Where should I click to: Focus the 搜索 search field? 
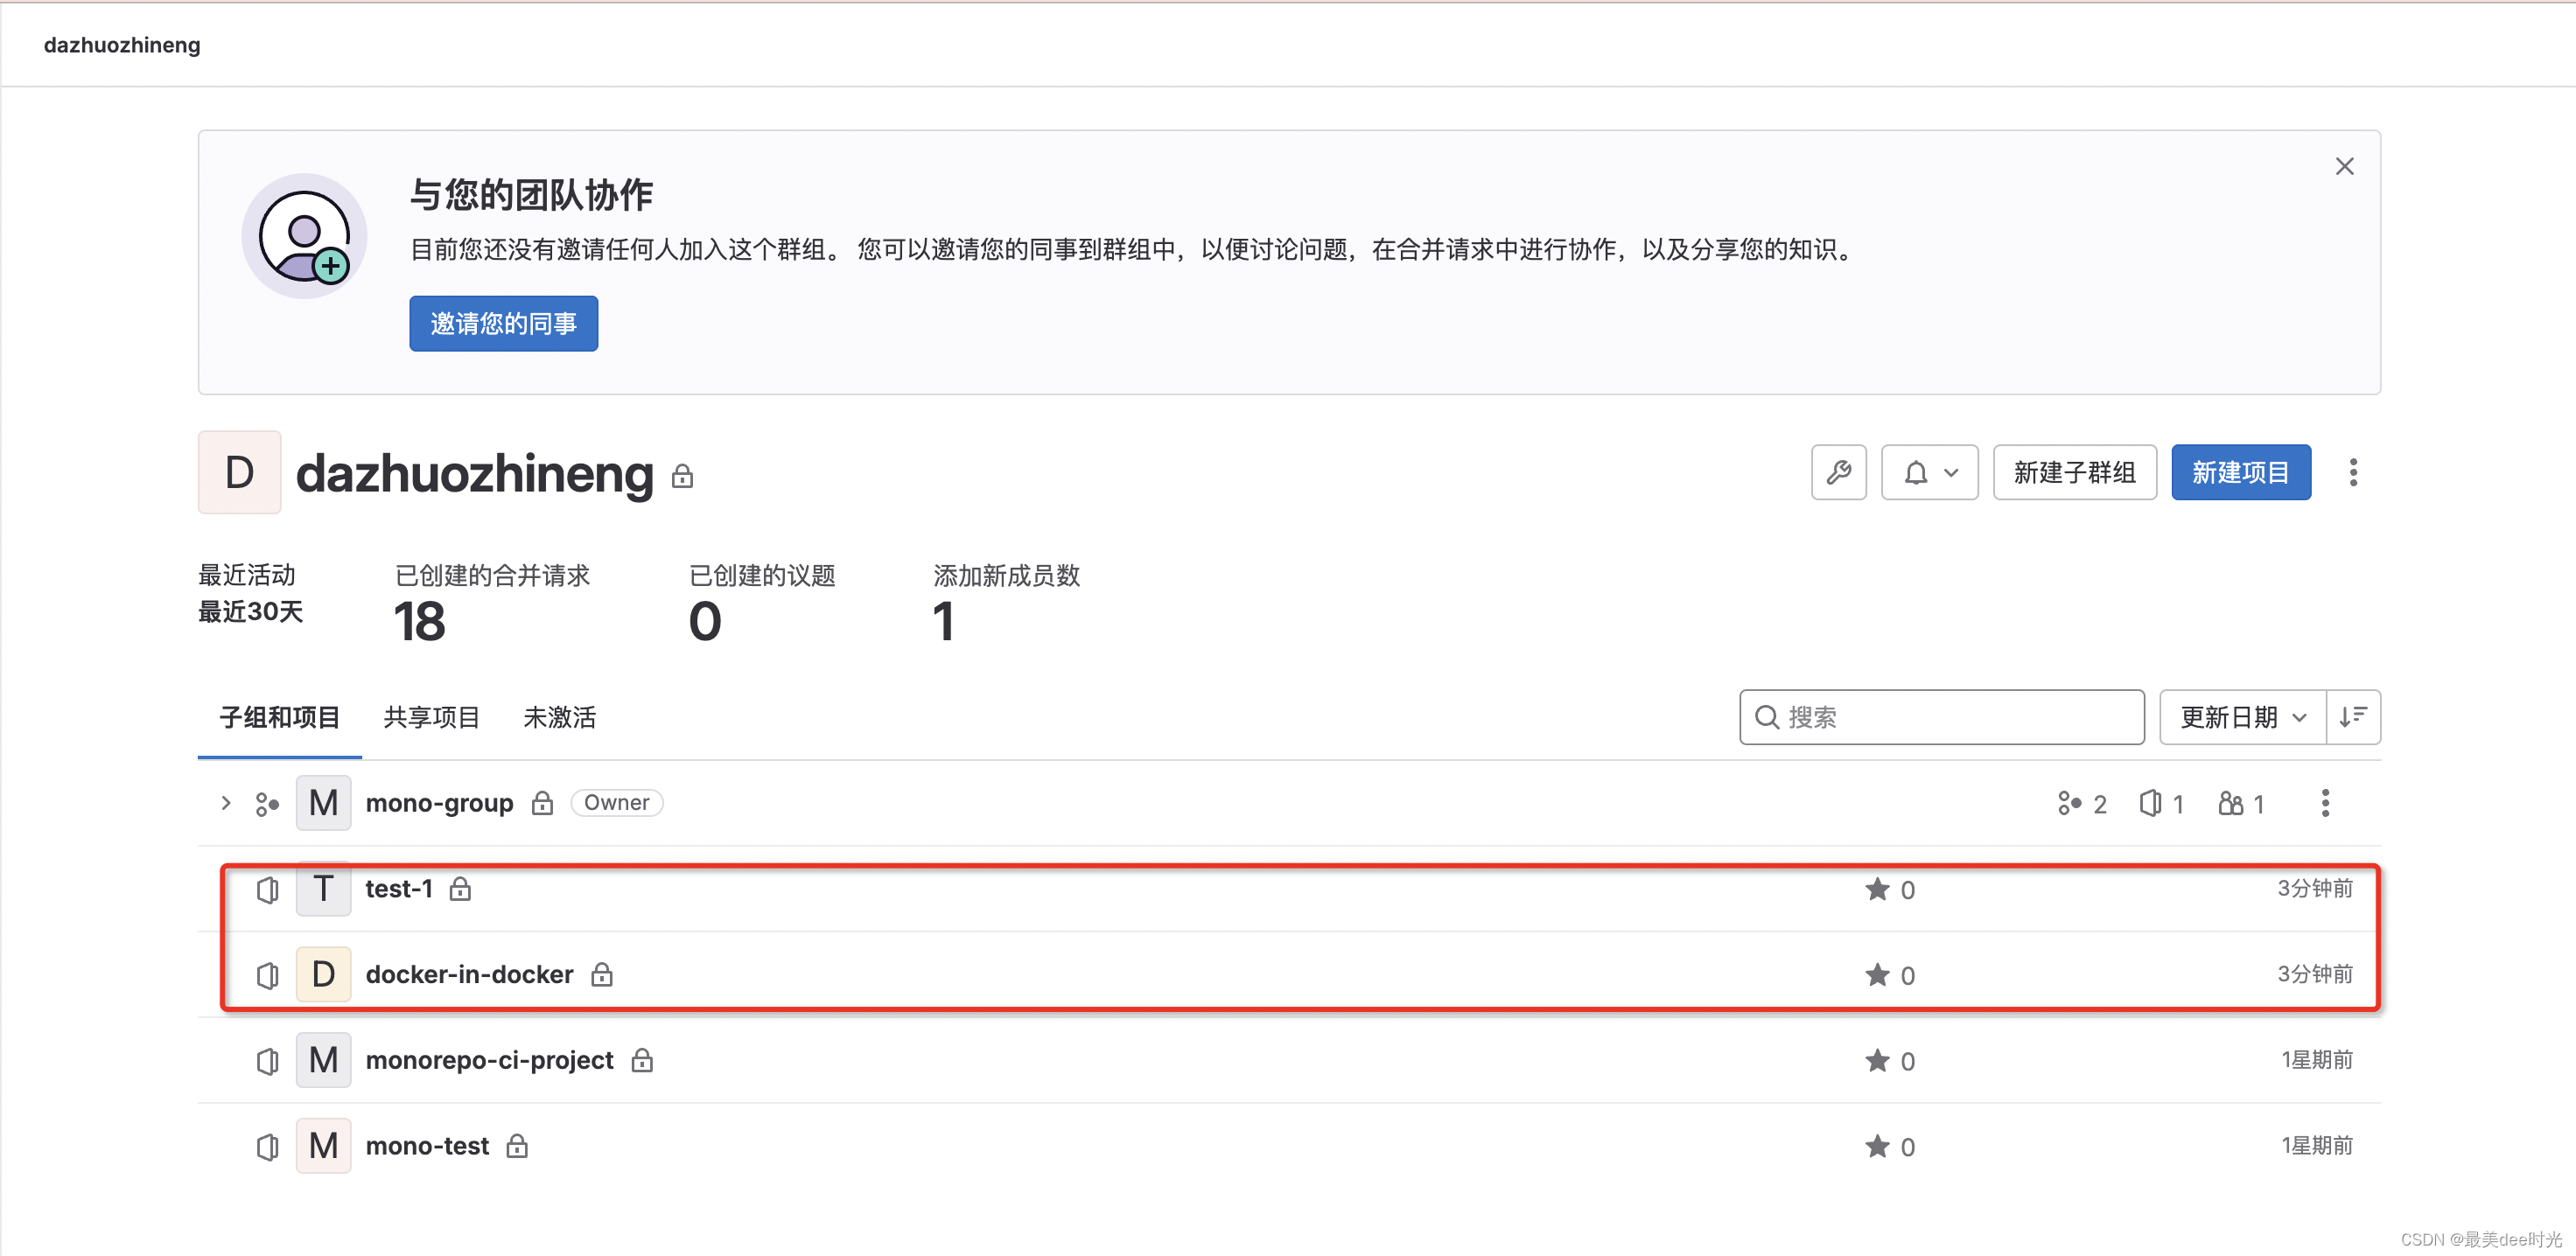click(x=1941, y=717)
